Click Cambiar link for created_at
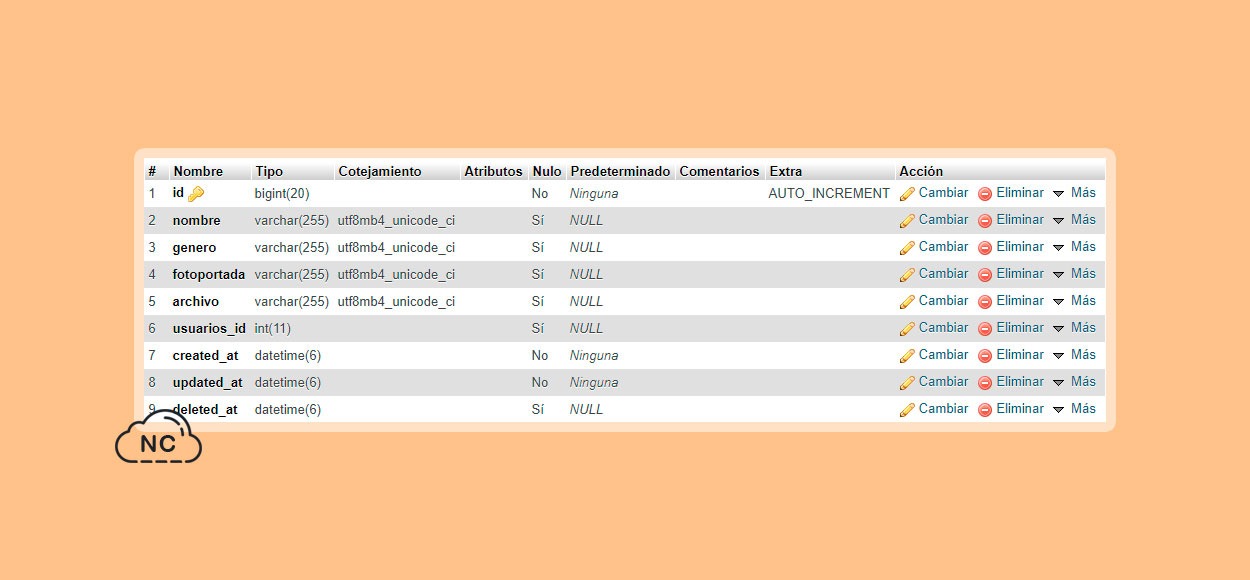 pyautogui.click(x=943, y=355)
